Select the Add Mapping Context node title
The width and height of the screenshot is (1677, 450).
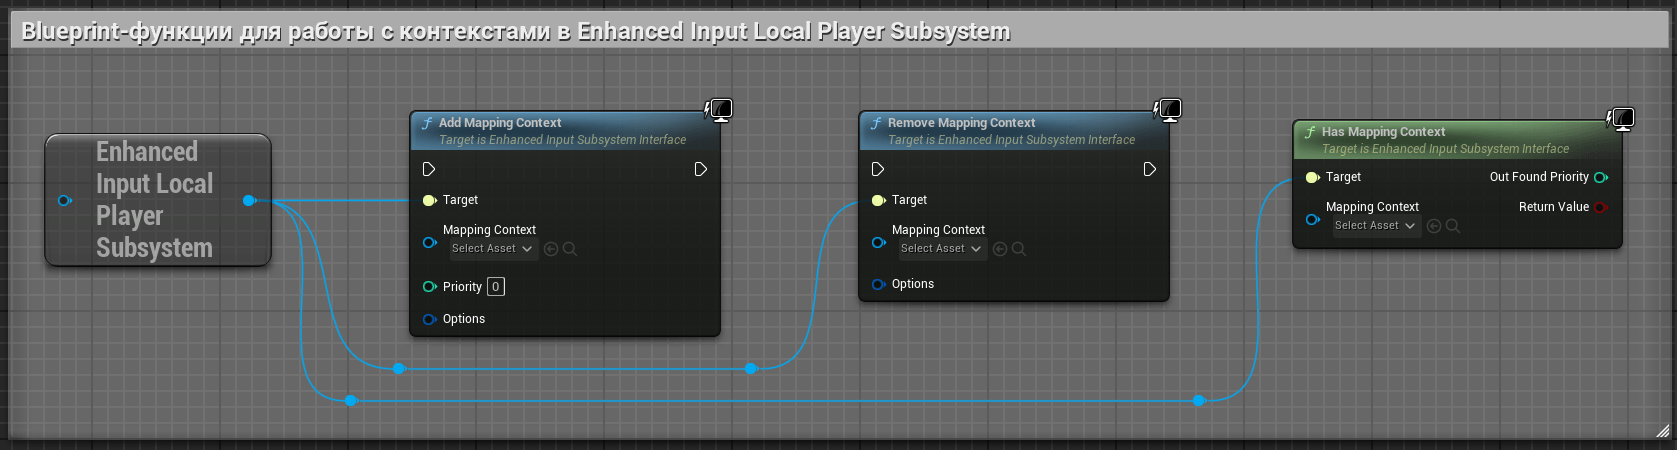tap(500, 123)
